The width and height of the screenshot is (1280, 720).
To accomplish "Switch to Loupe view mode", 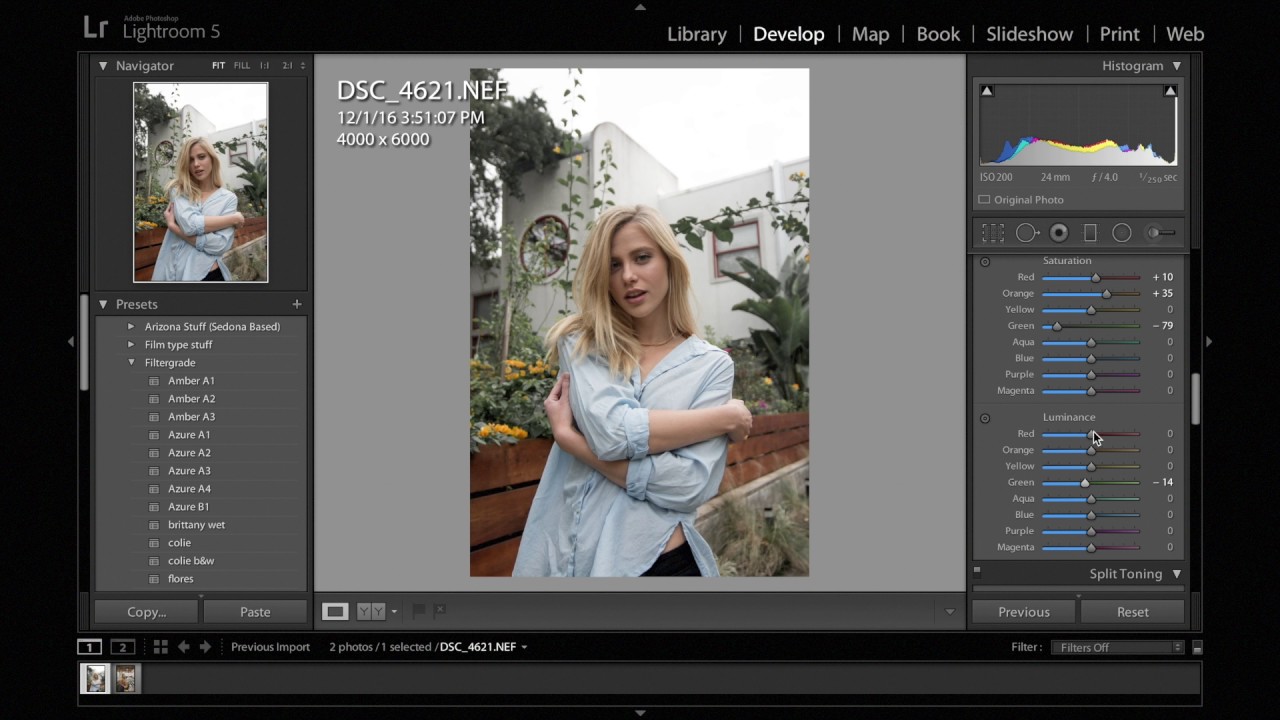I will 335,611.
